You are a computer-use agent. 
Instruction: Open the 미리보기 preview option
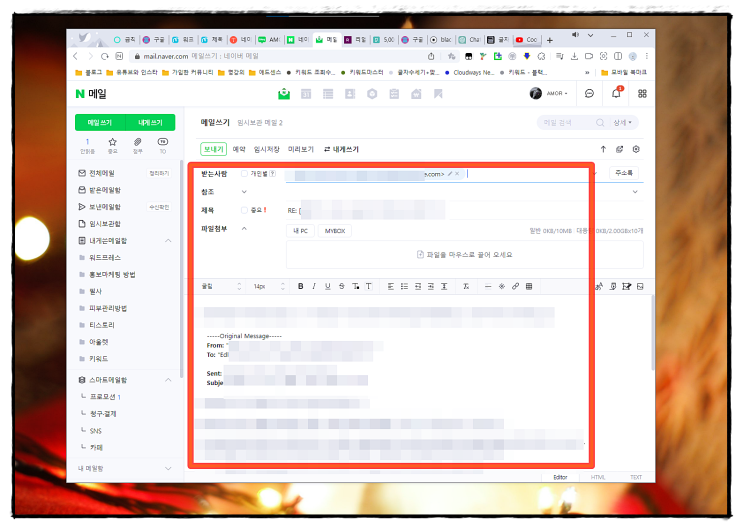[x=301, y=149]
